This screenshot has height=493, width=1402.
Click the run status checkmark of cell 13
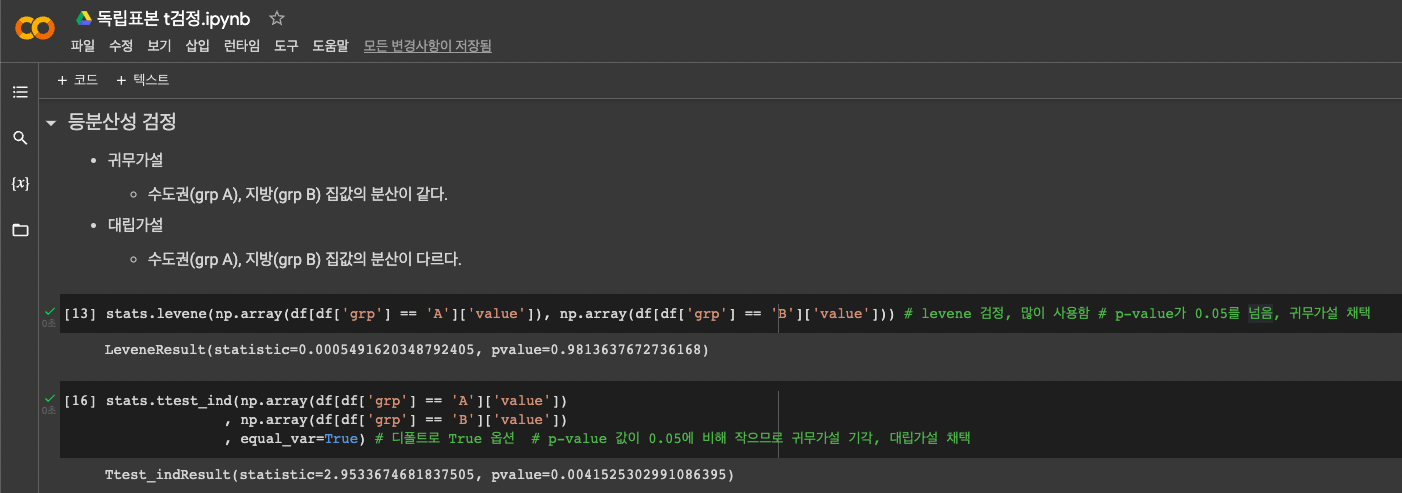pos(48,312)
